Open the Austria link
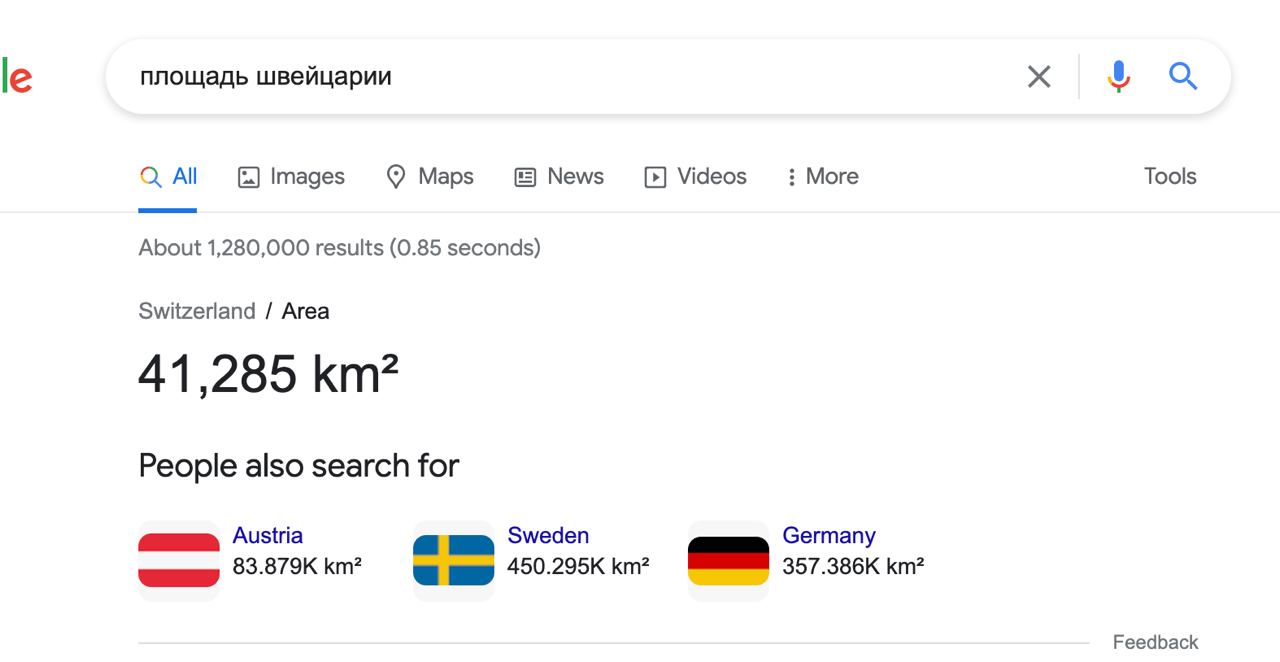1280x662 pixels. 267,535
